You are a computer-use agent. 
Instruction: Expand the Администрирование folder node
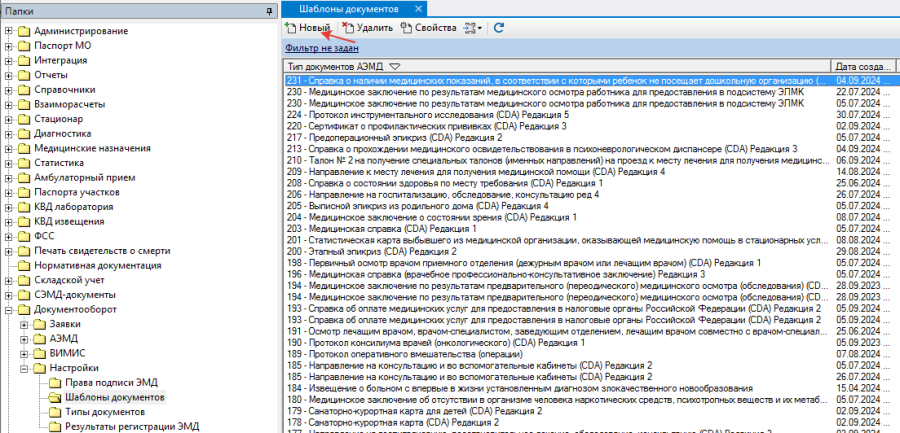point(9,31)
